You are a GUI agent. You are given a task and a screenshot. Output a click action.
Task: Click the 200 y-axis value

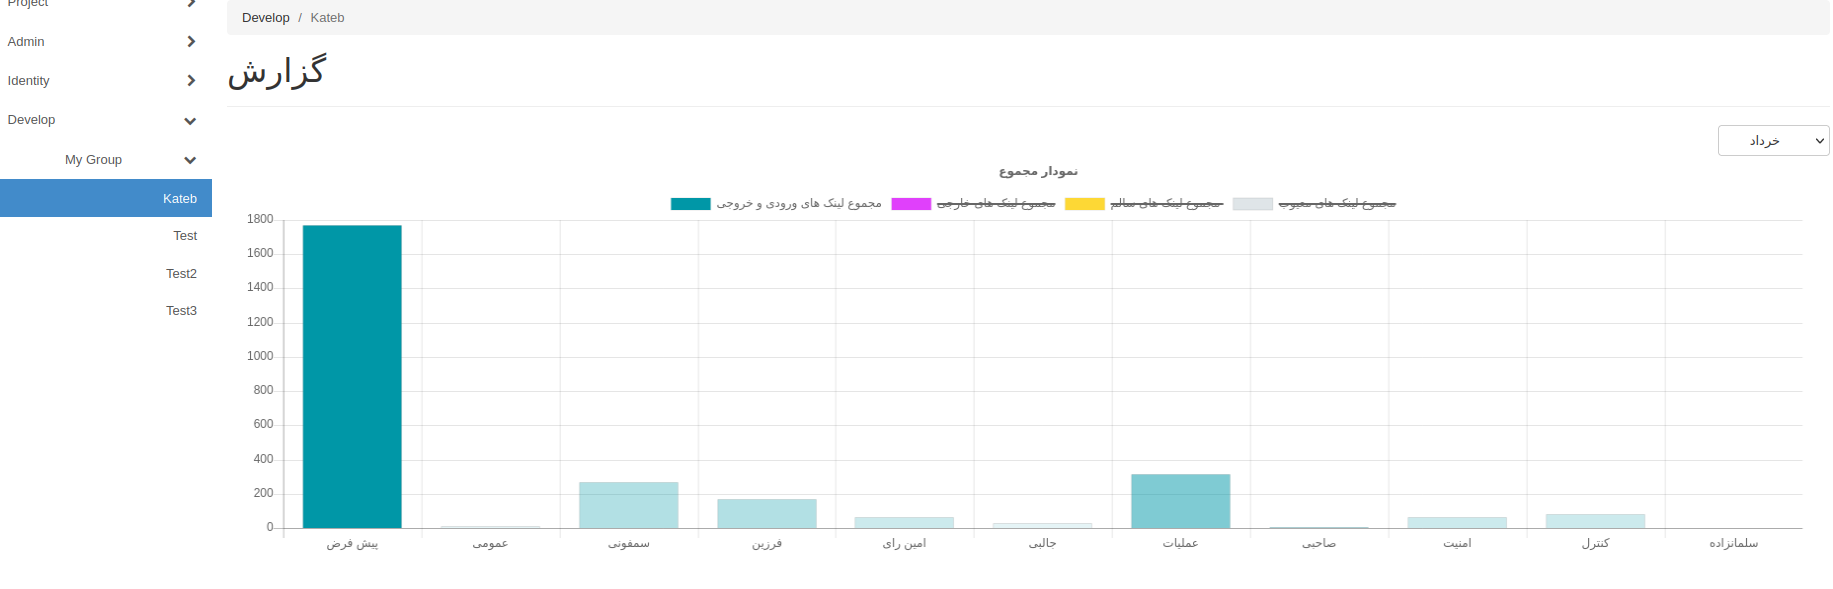pos(263,493)
